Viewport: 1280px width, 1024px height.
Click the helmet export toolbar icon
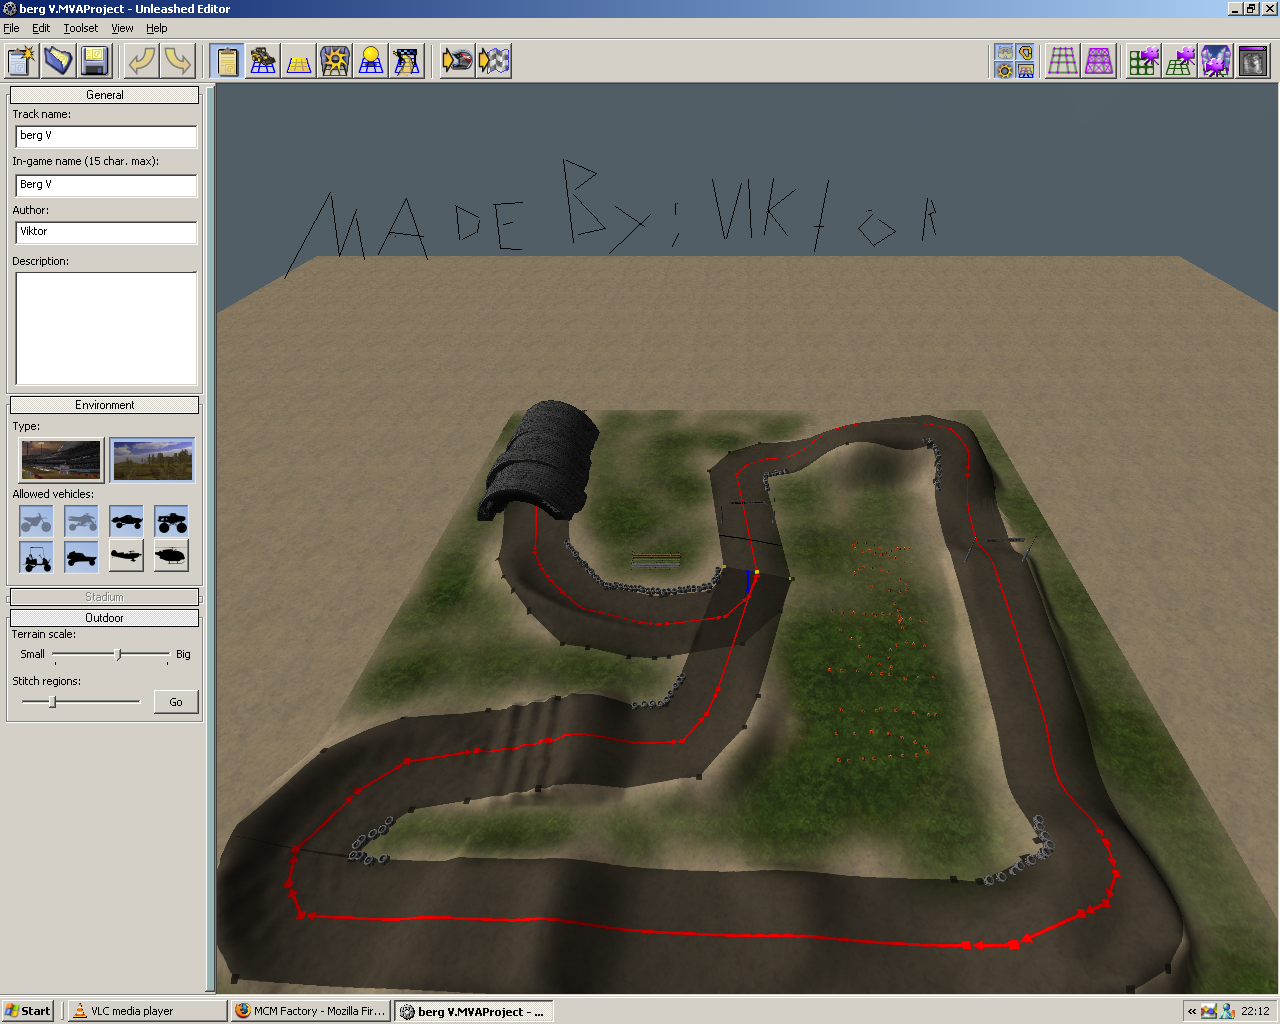(458, 62)
